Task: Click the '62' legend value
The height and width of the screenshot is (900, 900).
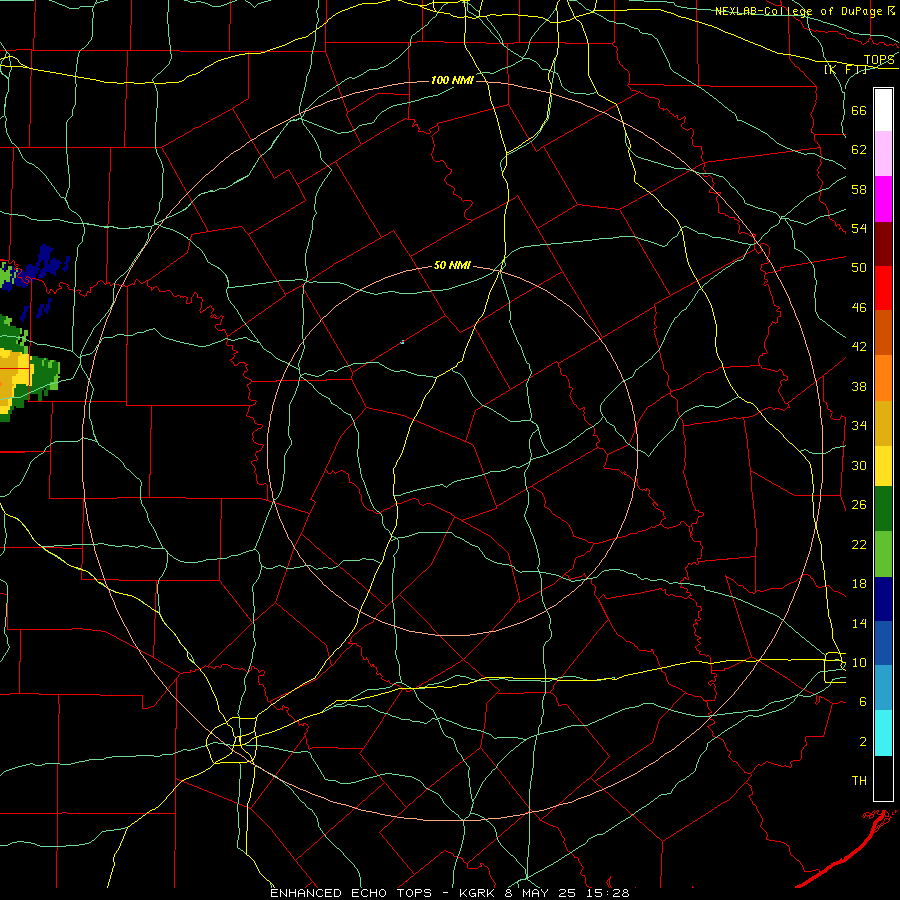Action: click(859, 150)
